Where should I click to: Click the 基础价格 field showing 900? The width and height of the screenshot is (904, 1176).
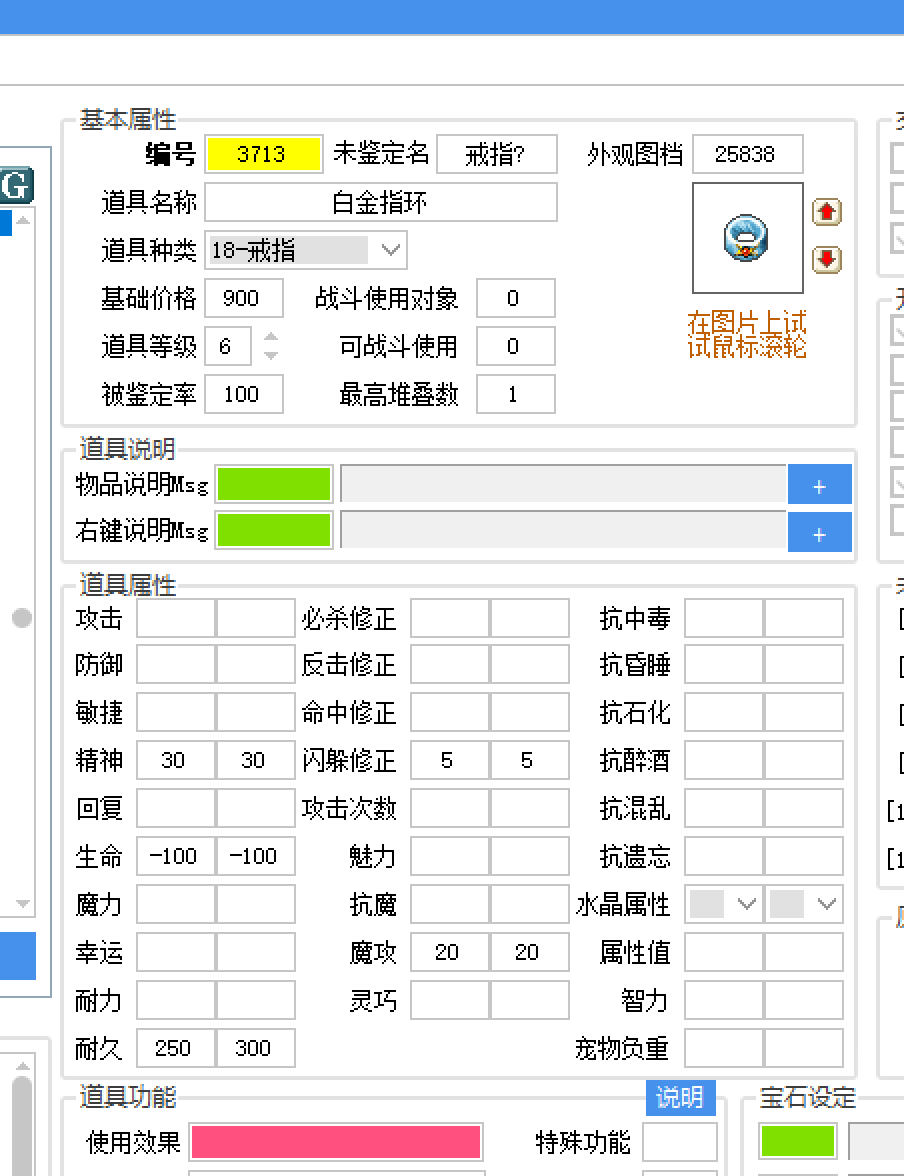click(x=243, y=298)
